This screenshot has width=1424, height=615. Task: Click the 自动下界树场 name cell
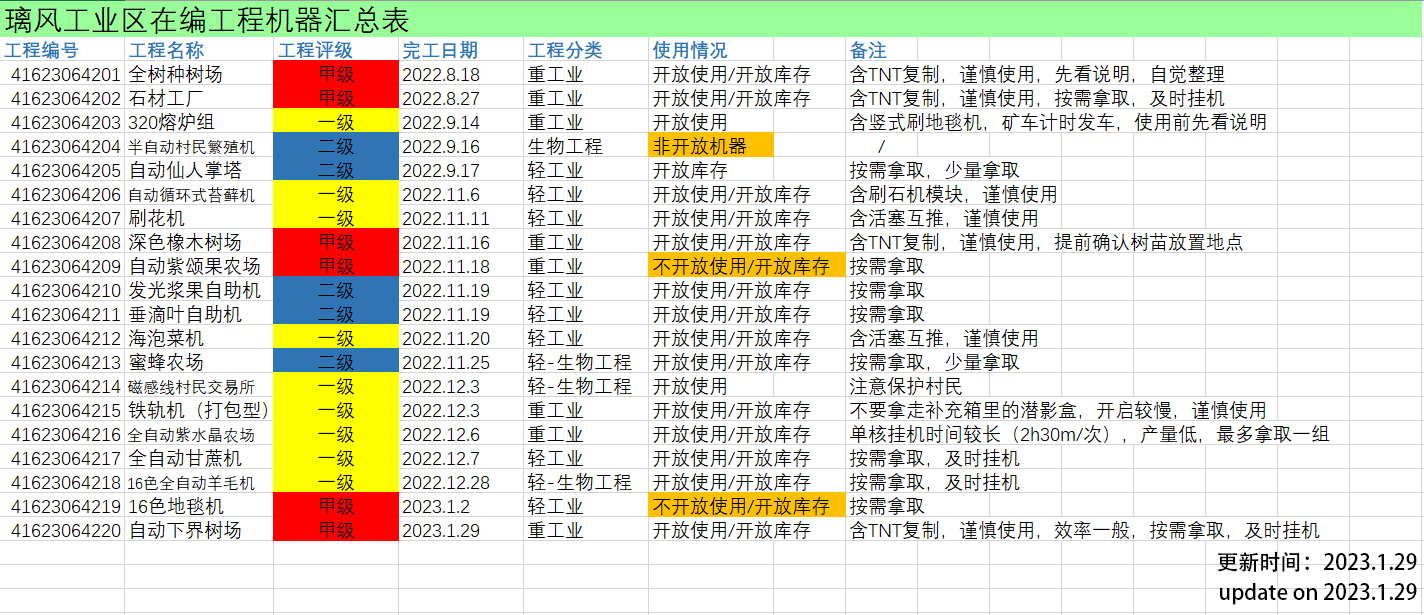(185, 531)
